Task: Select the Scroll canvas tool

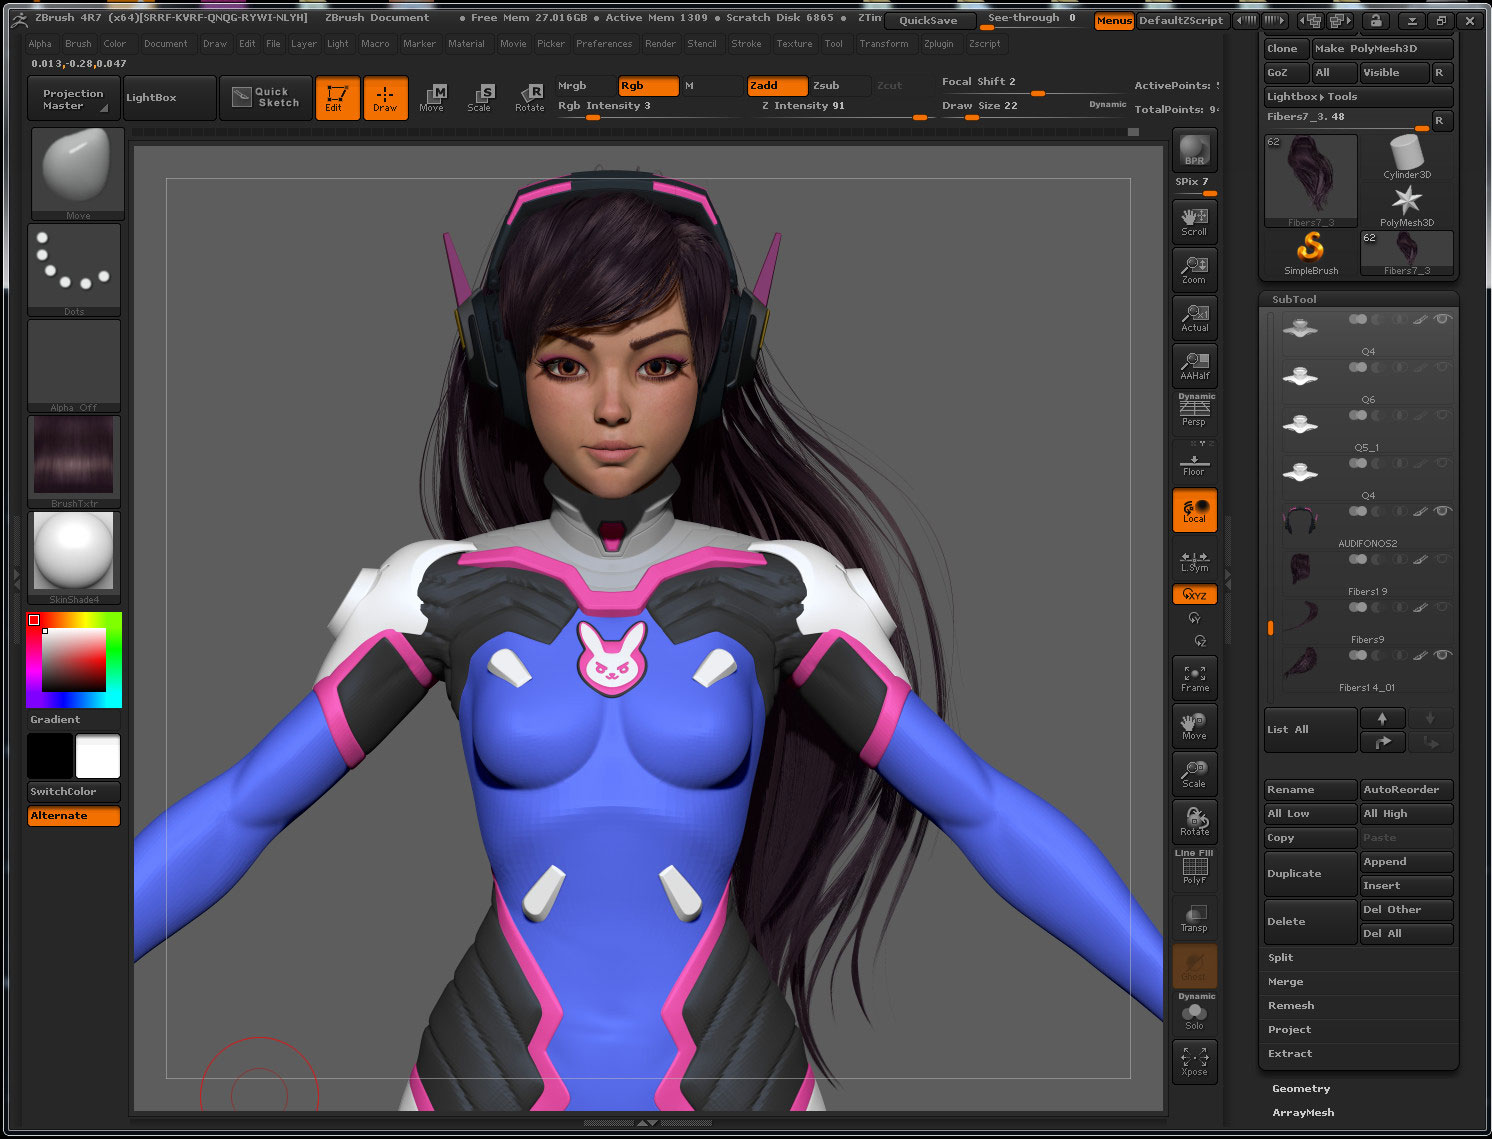Action: click(1194, 221)
